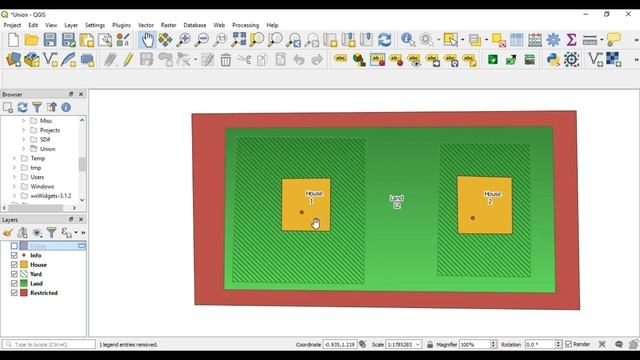This screenshot has width=640, height=360.
Task: Expand the Windows folder in Browser
Action: (14, 187)
